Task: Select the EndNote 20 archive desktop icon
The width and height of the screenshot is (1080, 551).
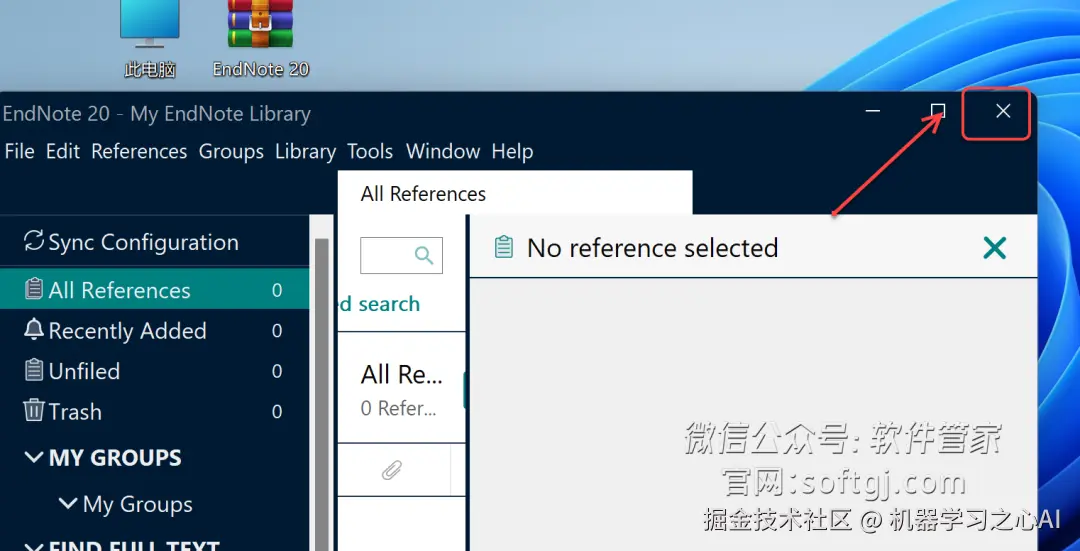Action: tap(260, 39)
